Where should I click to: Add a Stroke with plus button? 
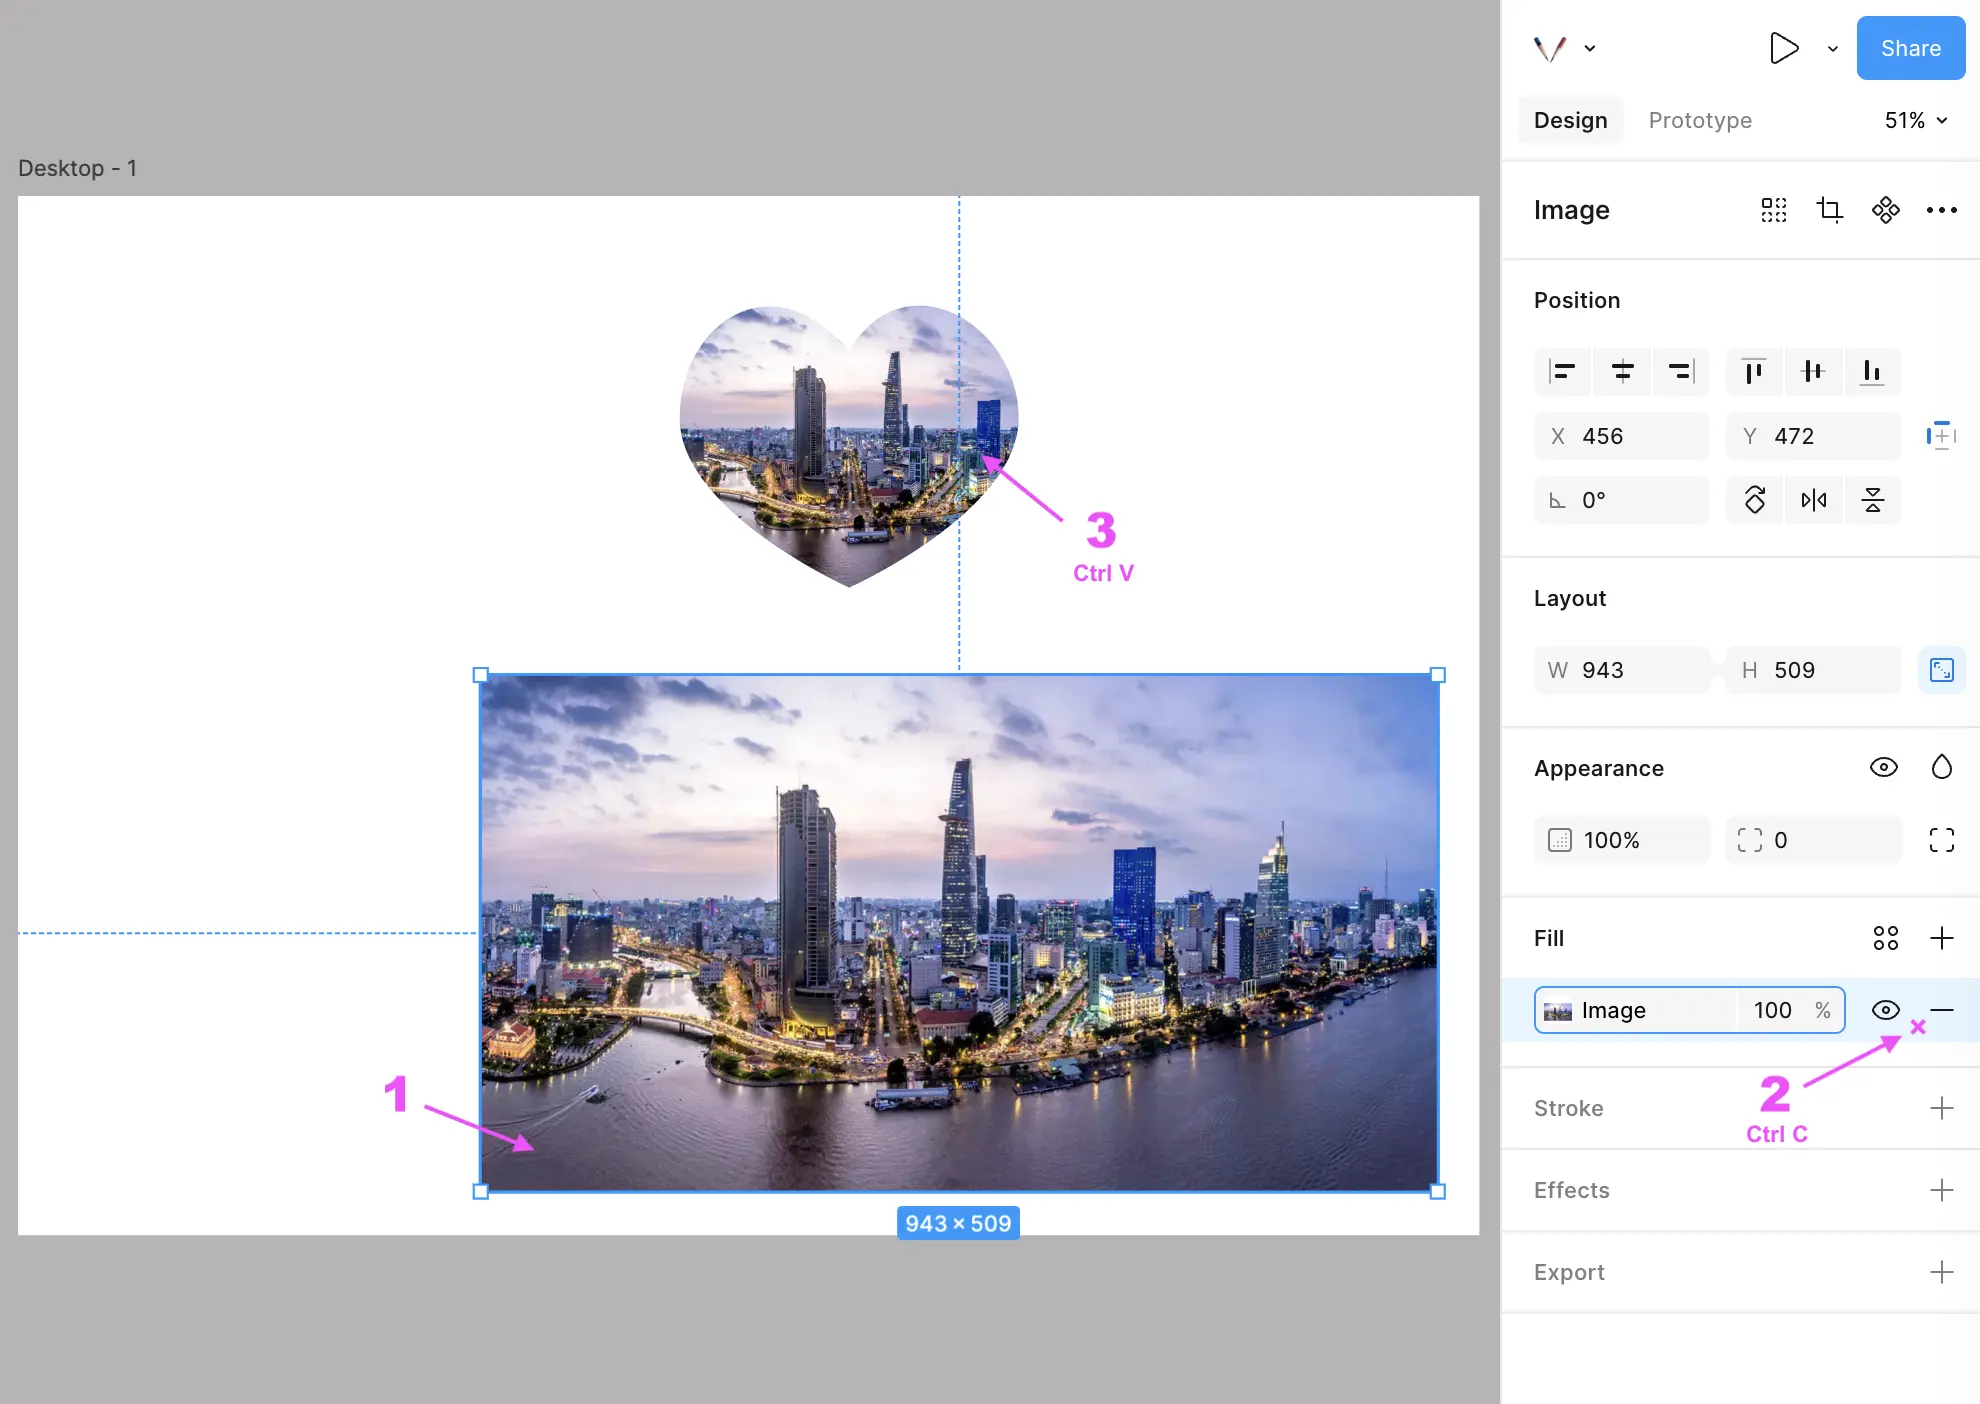pos(1941,1108)
